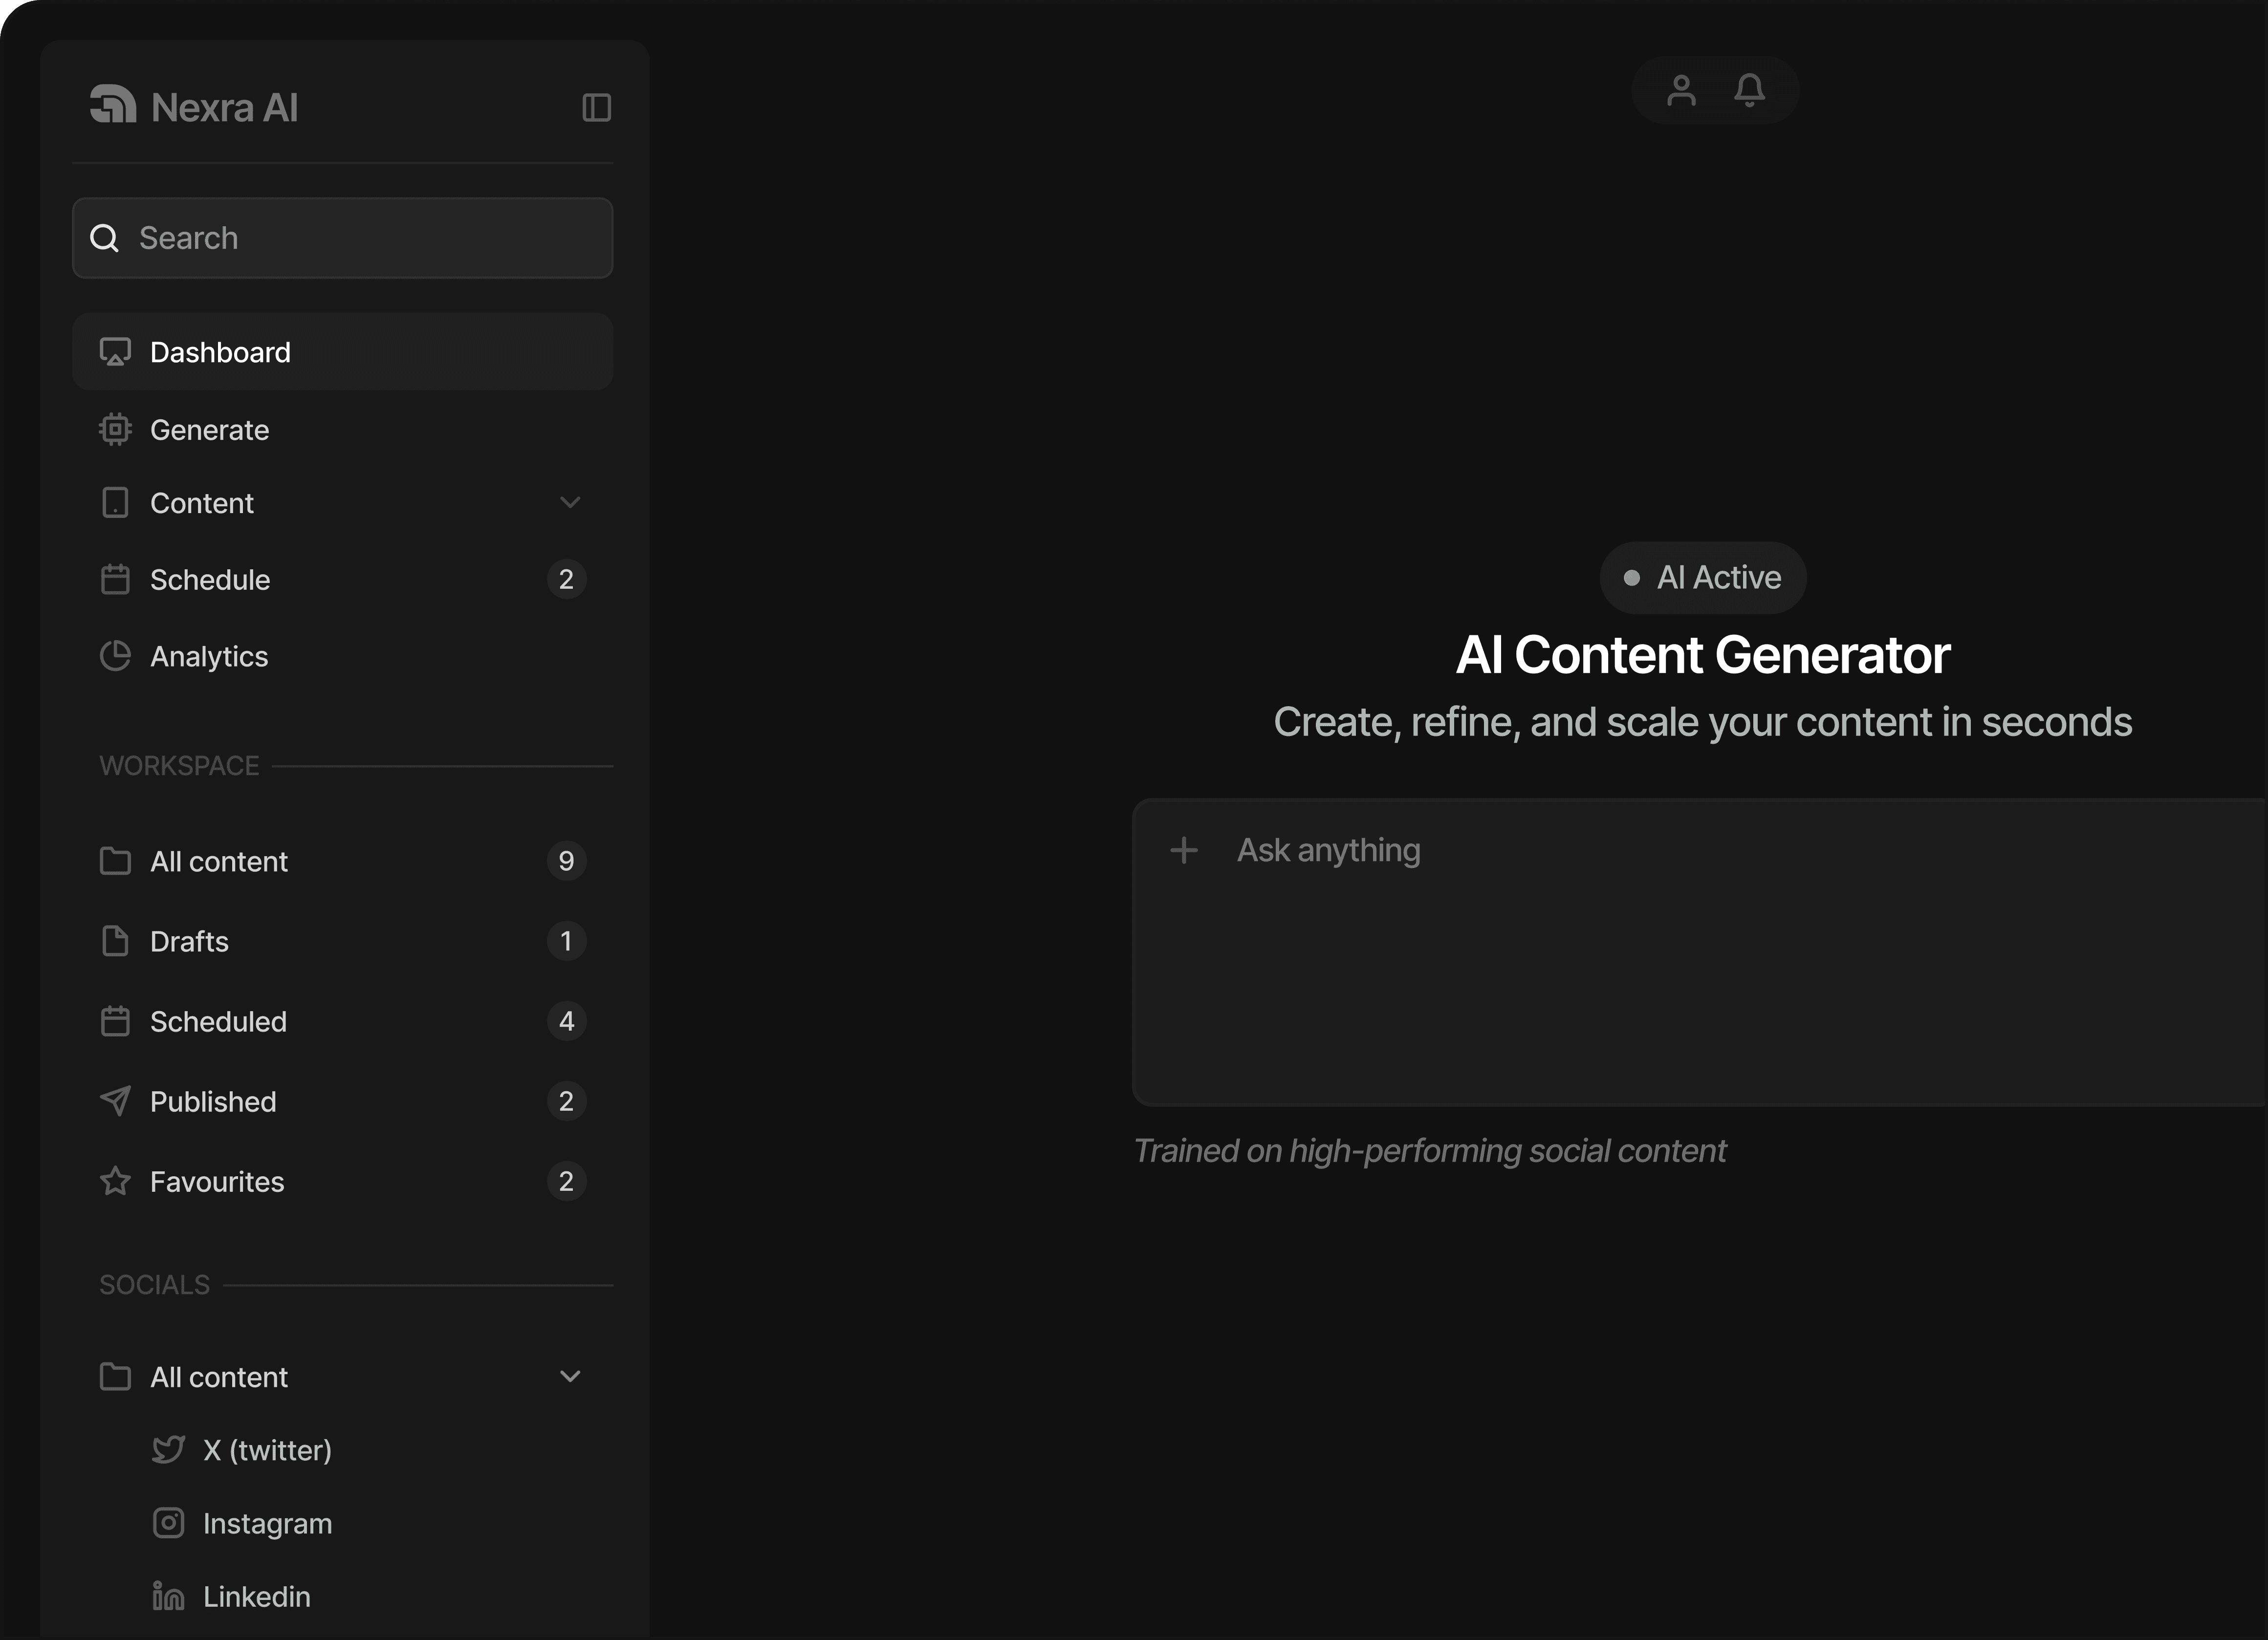Open Drafts in Workspace
Screen dimensions: 2268x1640
coord(189,942)
